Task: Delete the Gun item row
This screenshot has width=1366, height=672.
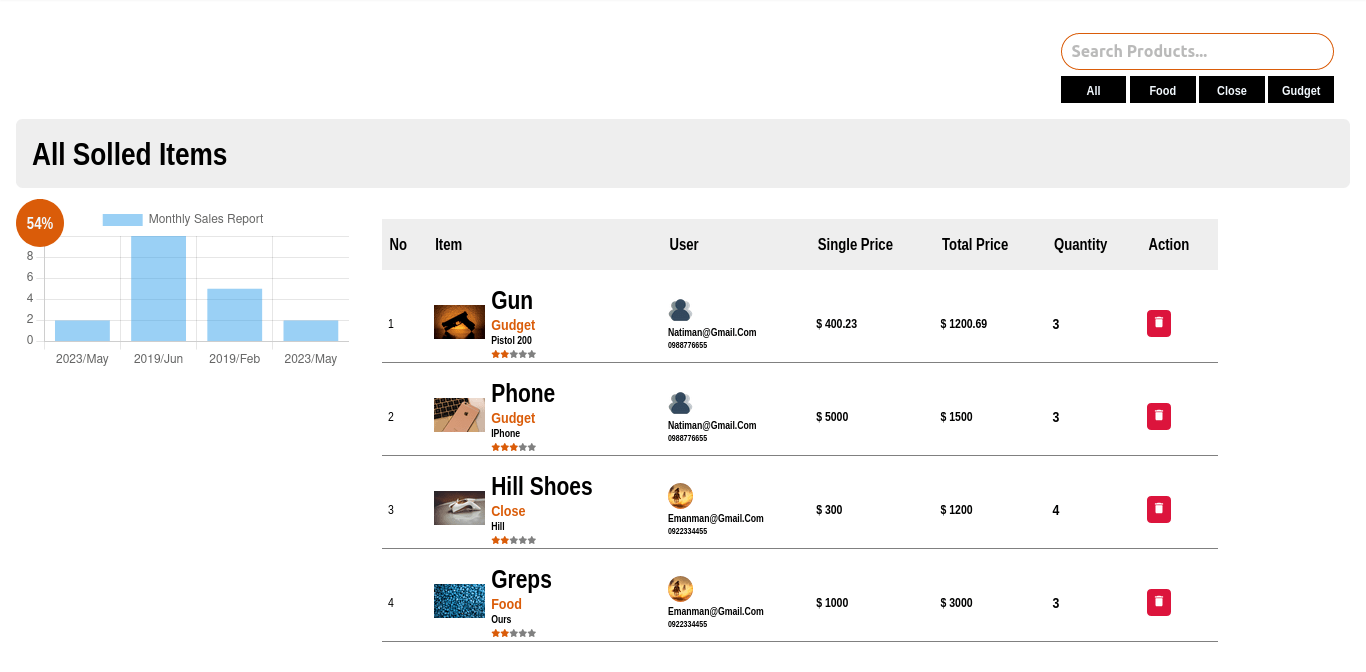Action: (x=1158, y=323)
